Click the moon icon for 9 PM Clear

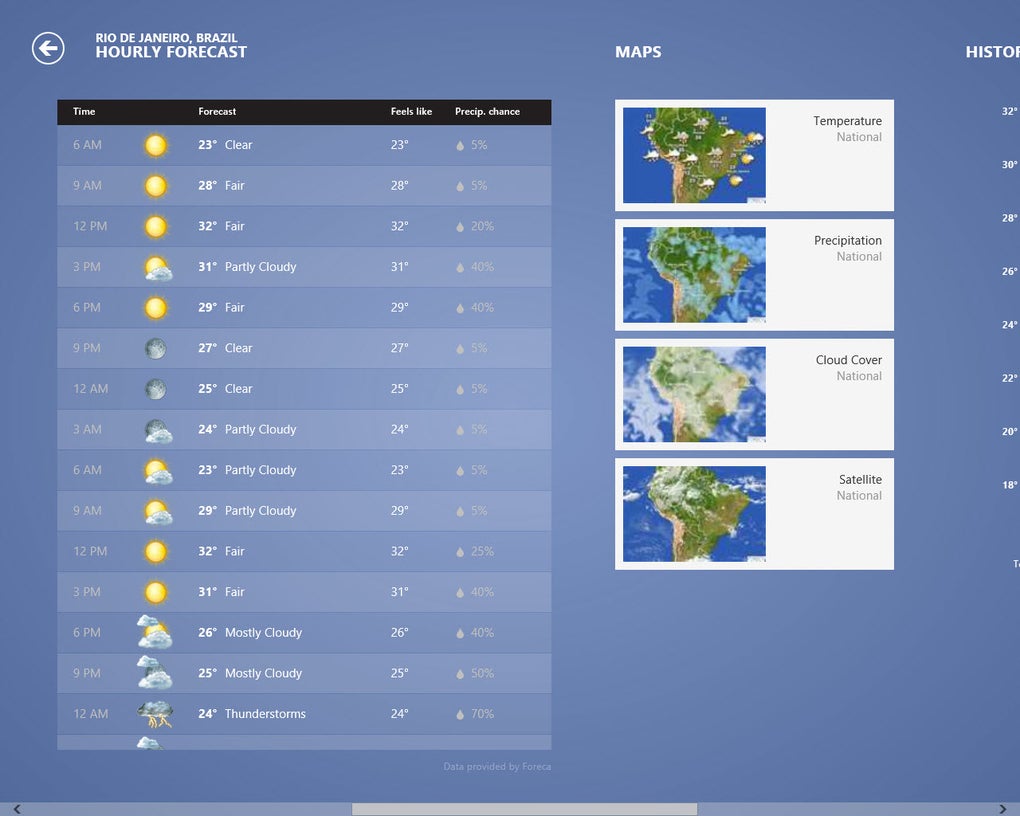click(155, 349)
